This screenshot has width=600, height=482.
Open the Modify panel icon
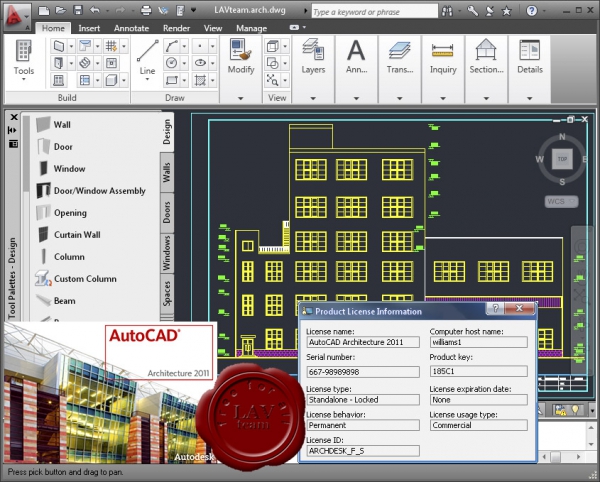tap(241, 50)
